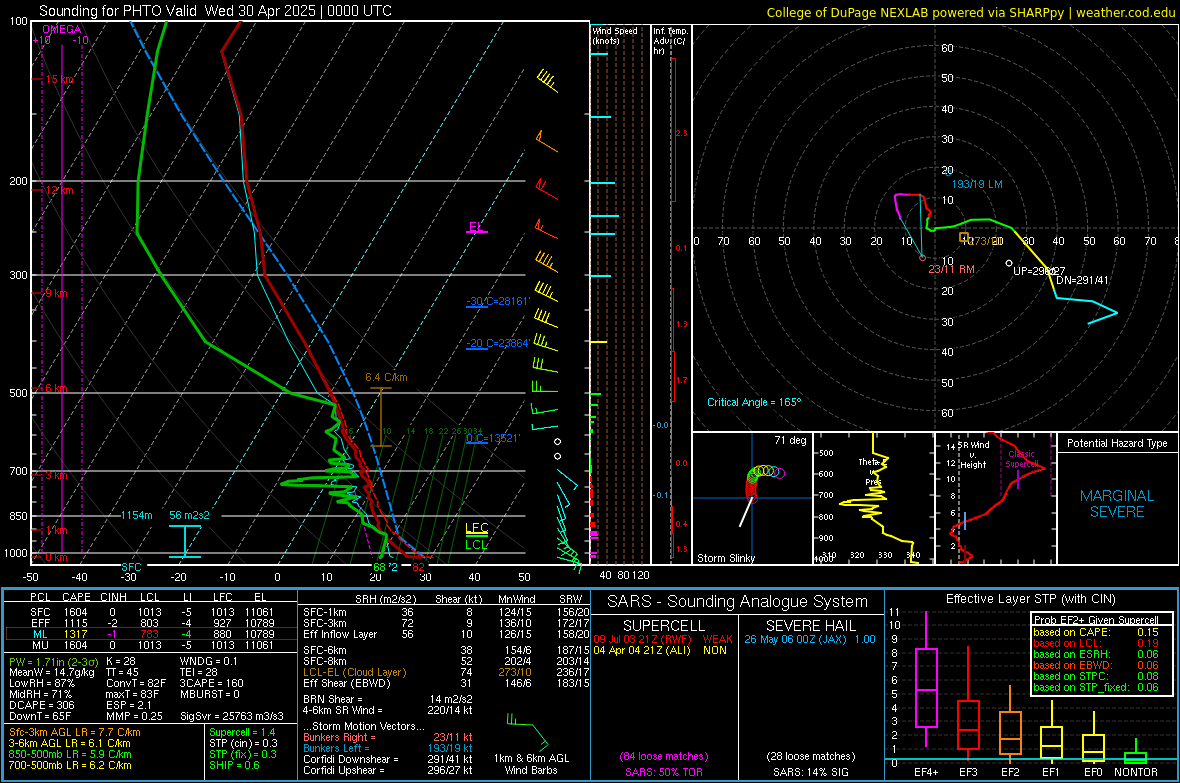This screenshot has width=1180, height=783.
Task: Click the 'DN=291/41' Corfidi label
Action: [1082, 280]
